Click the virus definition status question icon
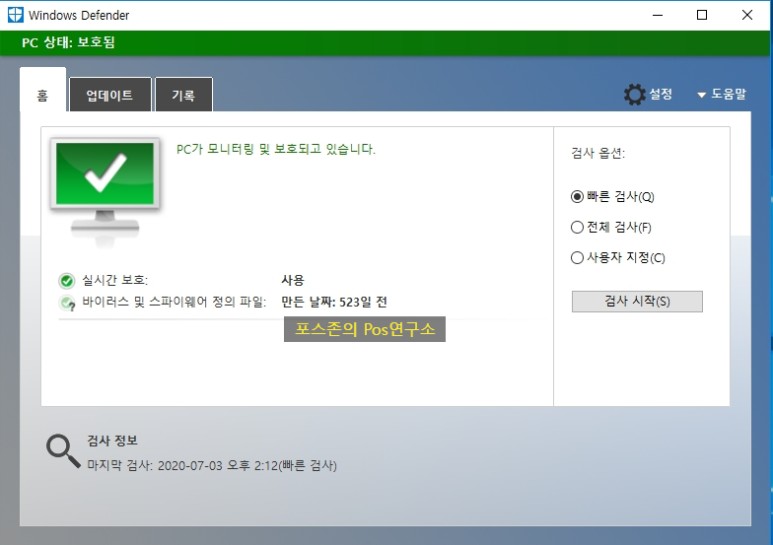 pos(67,303)
